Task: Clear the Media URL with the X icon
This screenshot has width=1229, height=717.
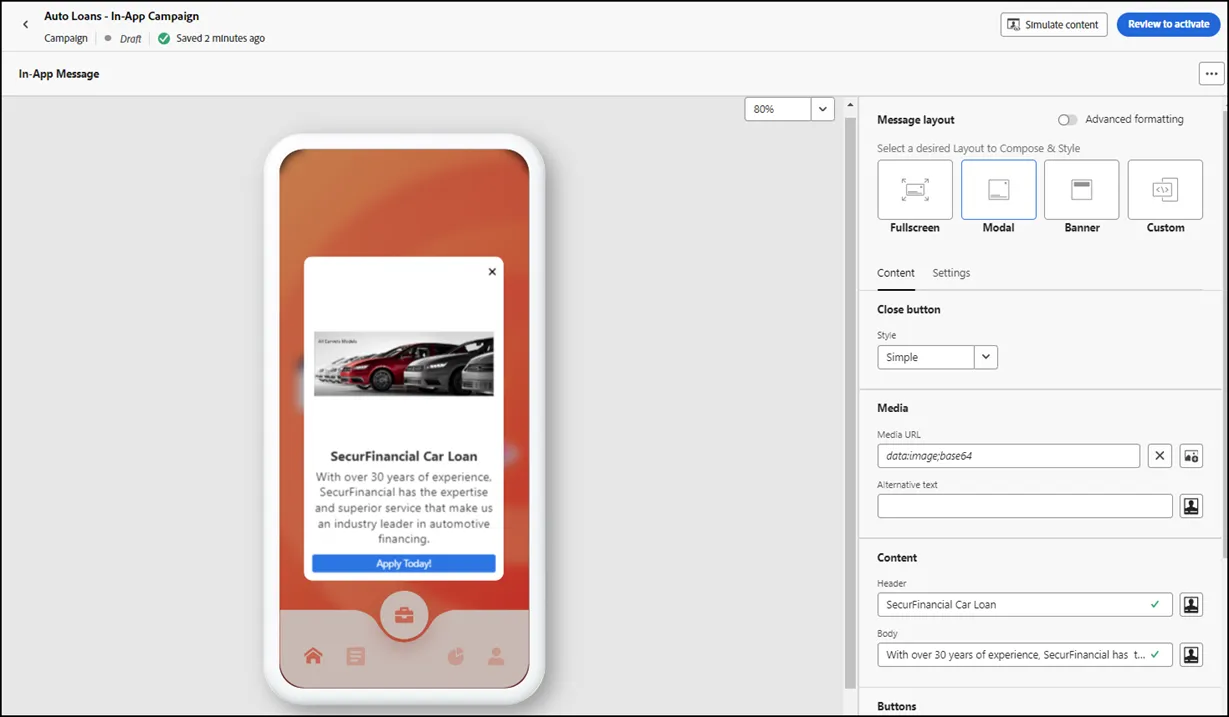Action: [1159, 456]
